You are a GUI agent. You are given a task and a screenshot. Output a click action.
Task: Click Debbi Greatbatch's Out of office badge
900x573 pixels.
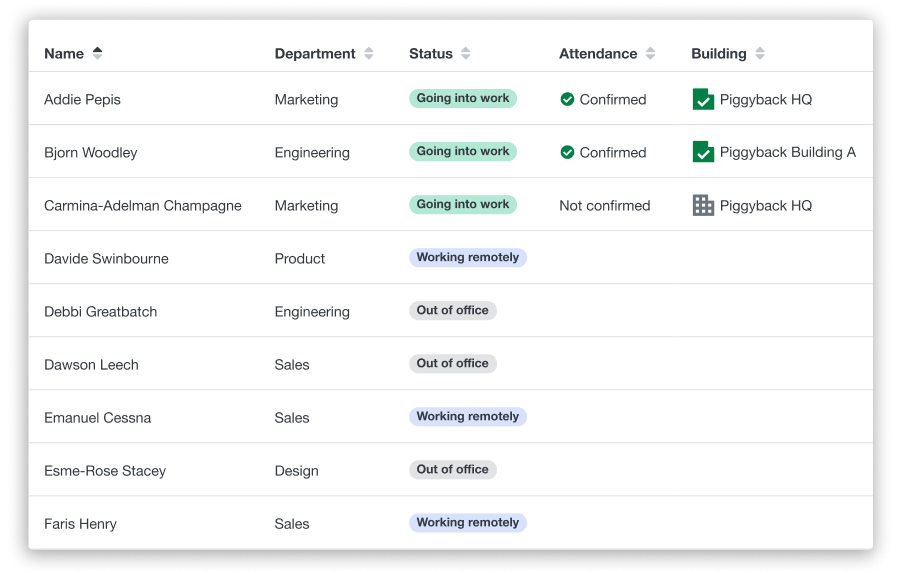452,310
